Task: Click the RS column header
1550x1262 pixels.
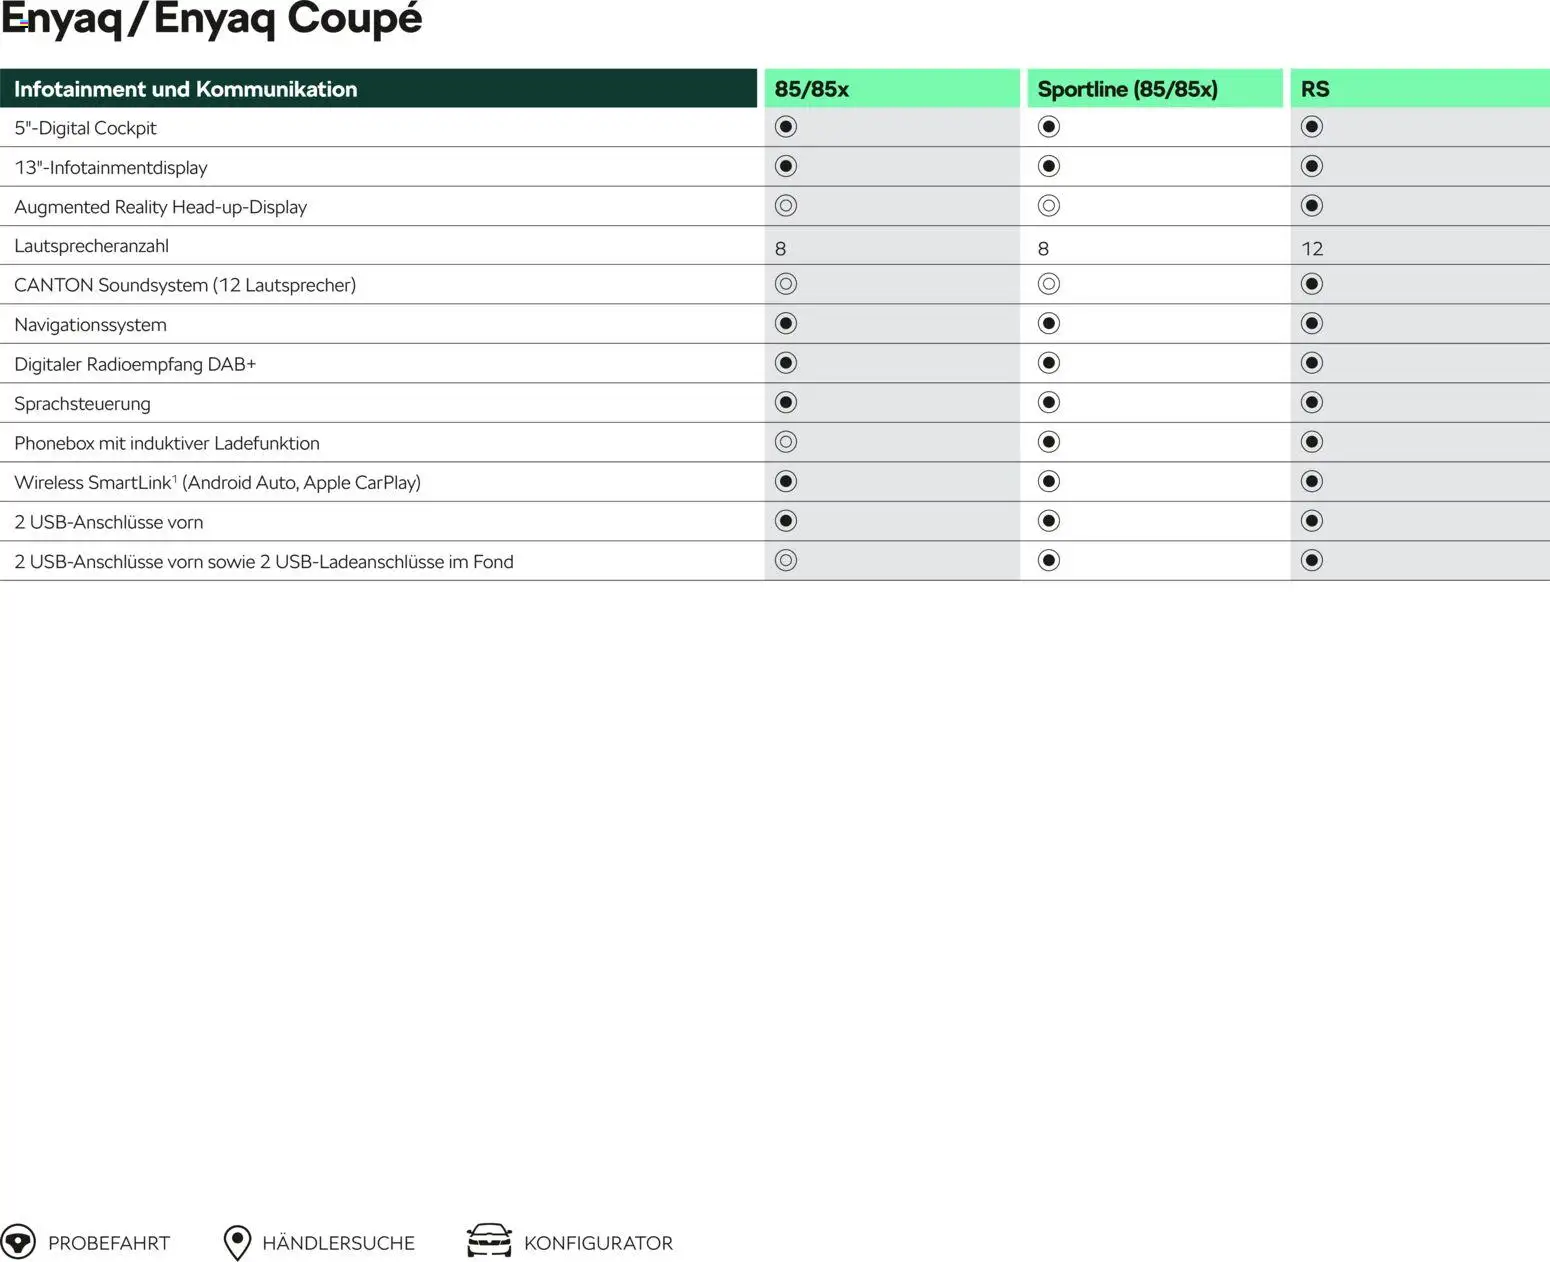Action: pyautogui.click(x=1315, y=89)
